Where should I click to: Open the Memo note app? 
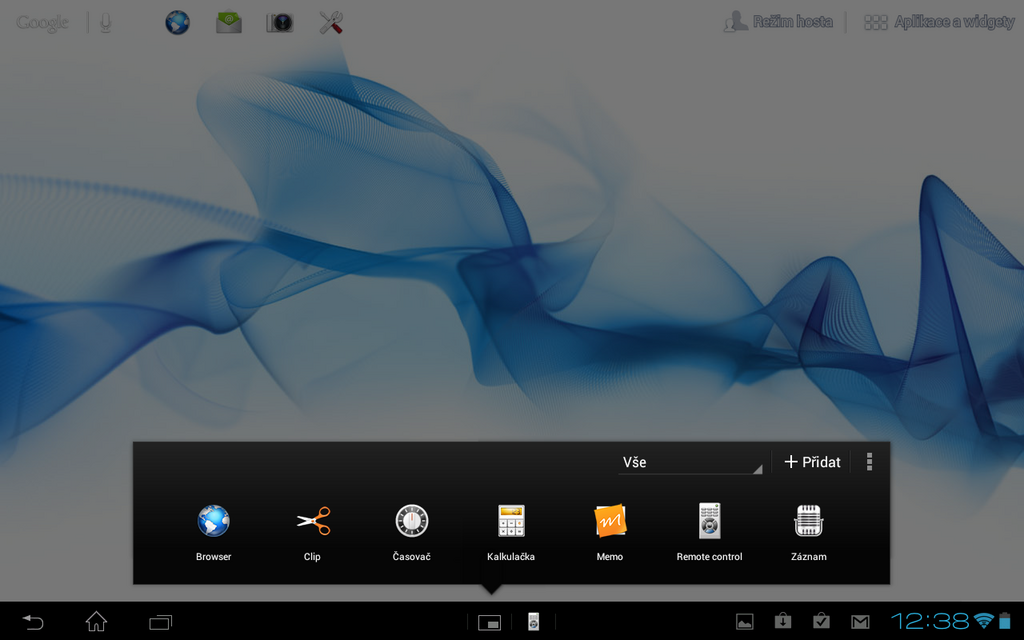(x=609, y=520)
